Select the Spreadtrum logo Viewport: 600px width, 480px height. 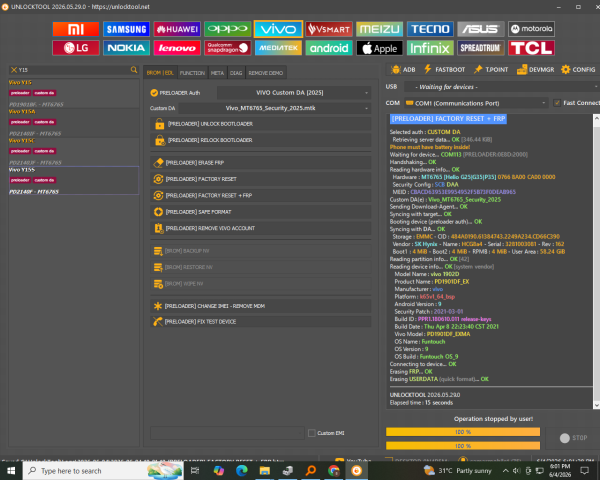coord(481,48)
